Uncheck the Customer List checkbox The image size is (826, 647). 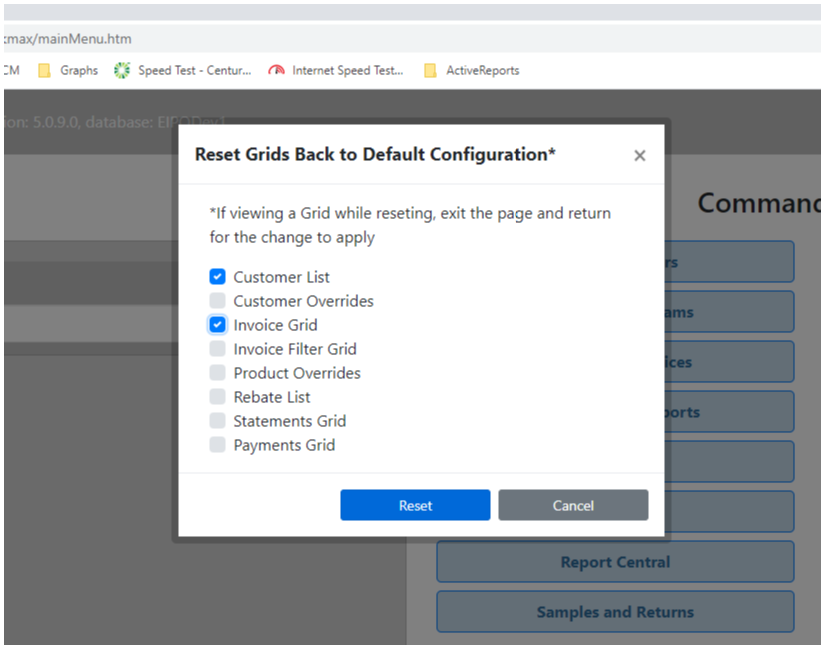217,277
